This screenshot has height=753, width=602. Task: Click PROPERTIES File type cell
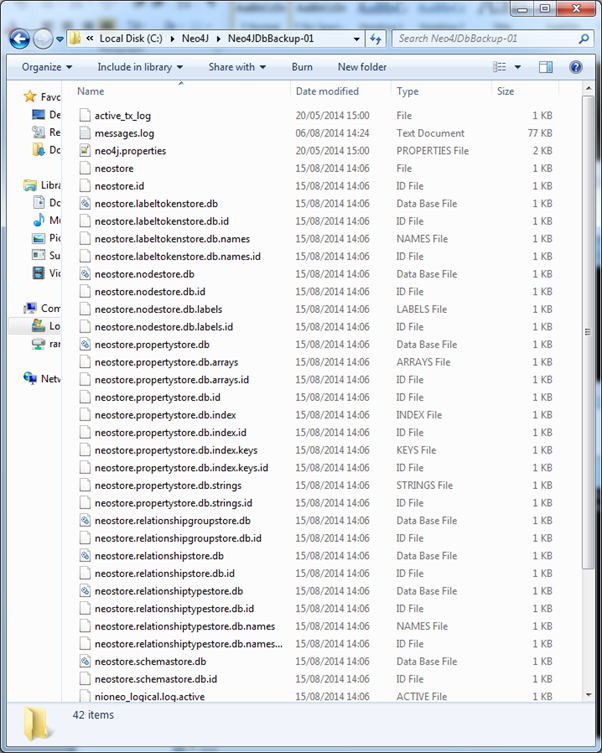click(x=433, y=151)
